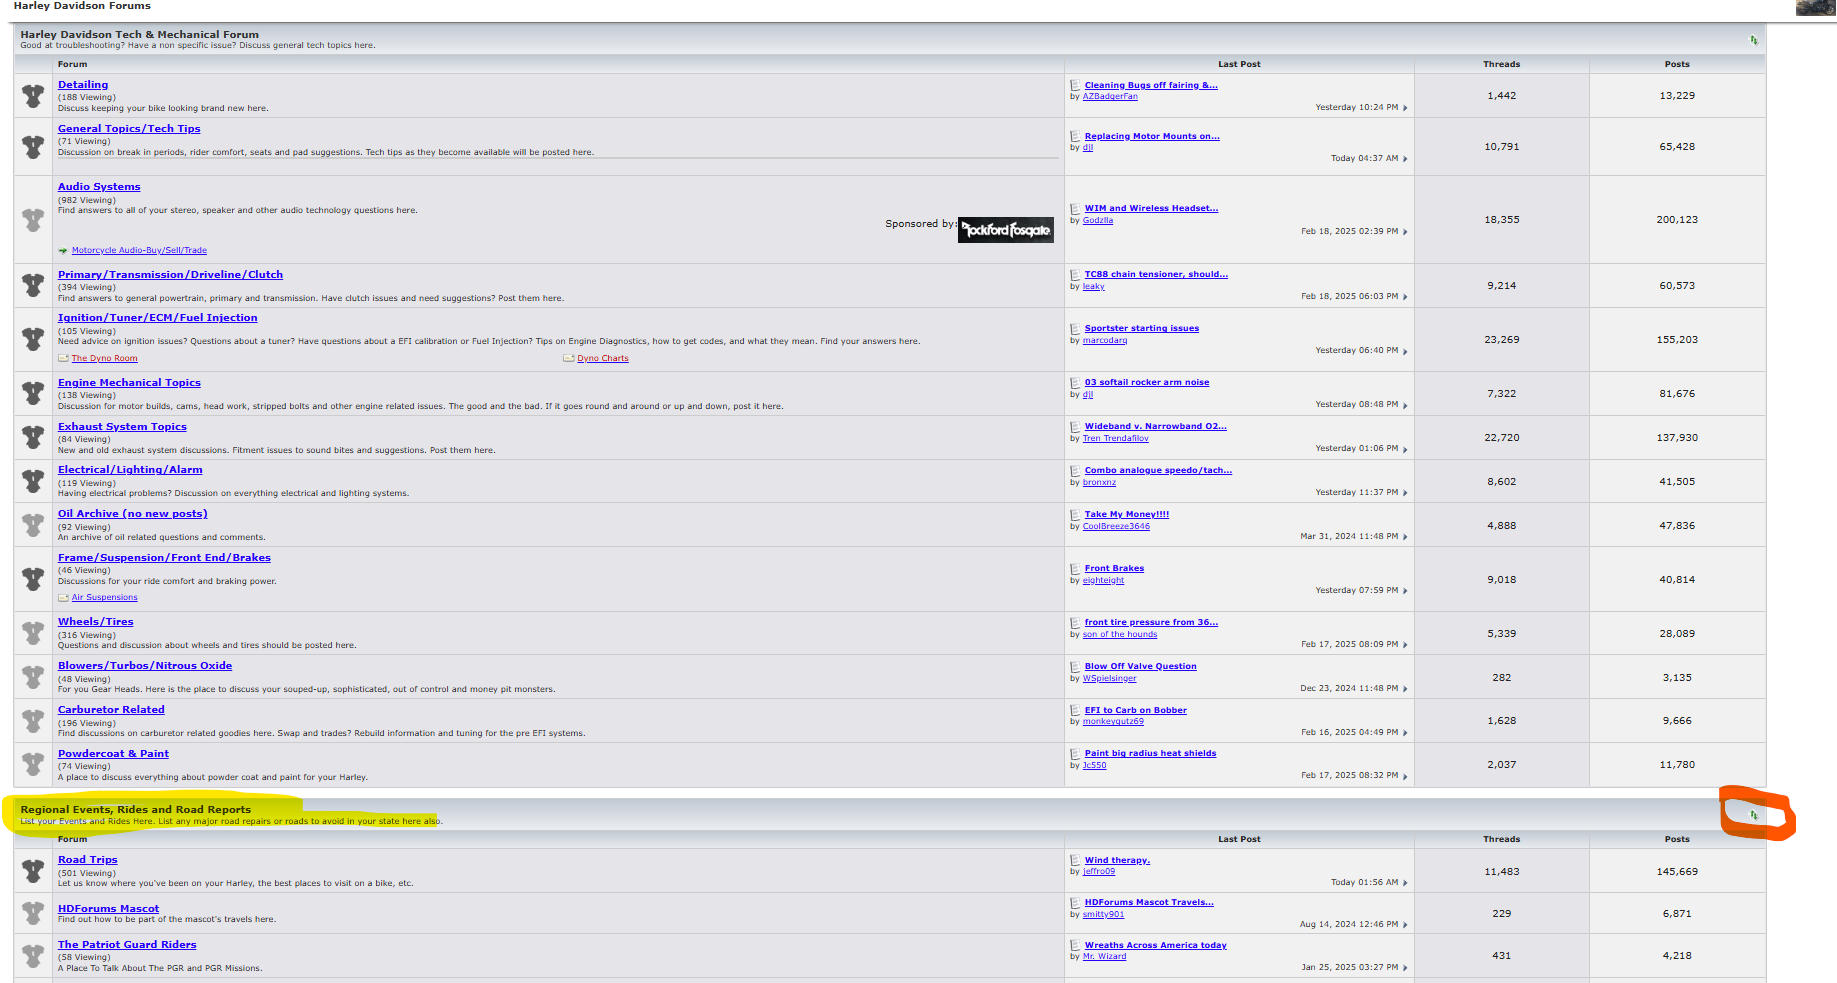Viewport: 1837px width, 983px height.
Task: Click post icon beside Cleaning Bugs off fairing
Action: point(1075,85)
